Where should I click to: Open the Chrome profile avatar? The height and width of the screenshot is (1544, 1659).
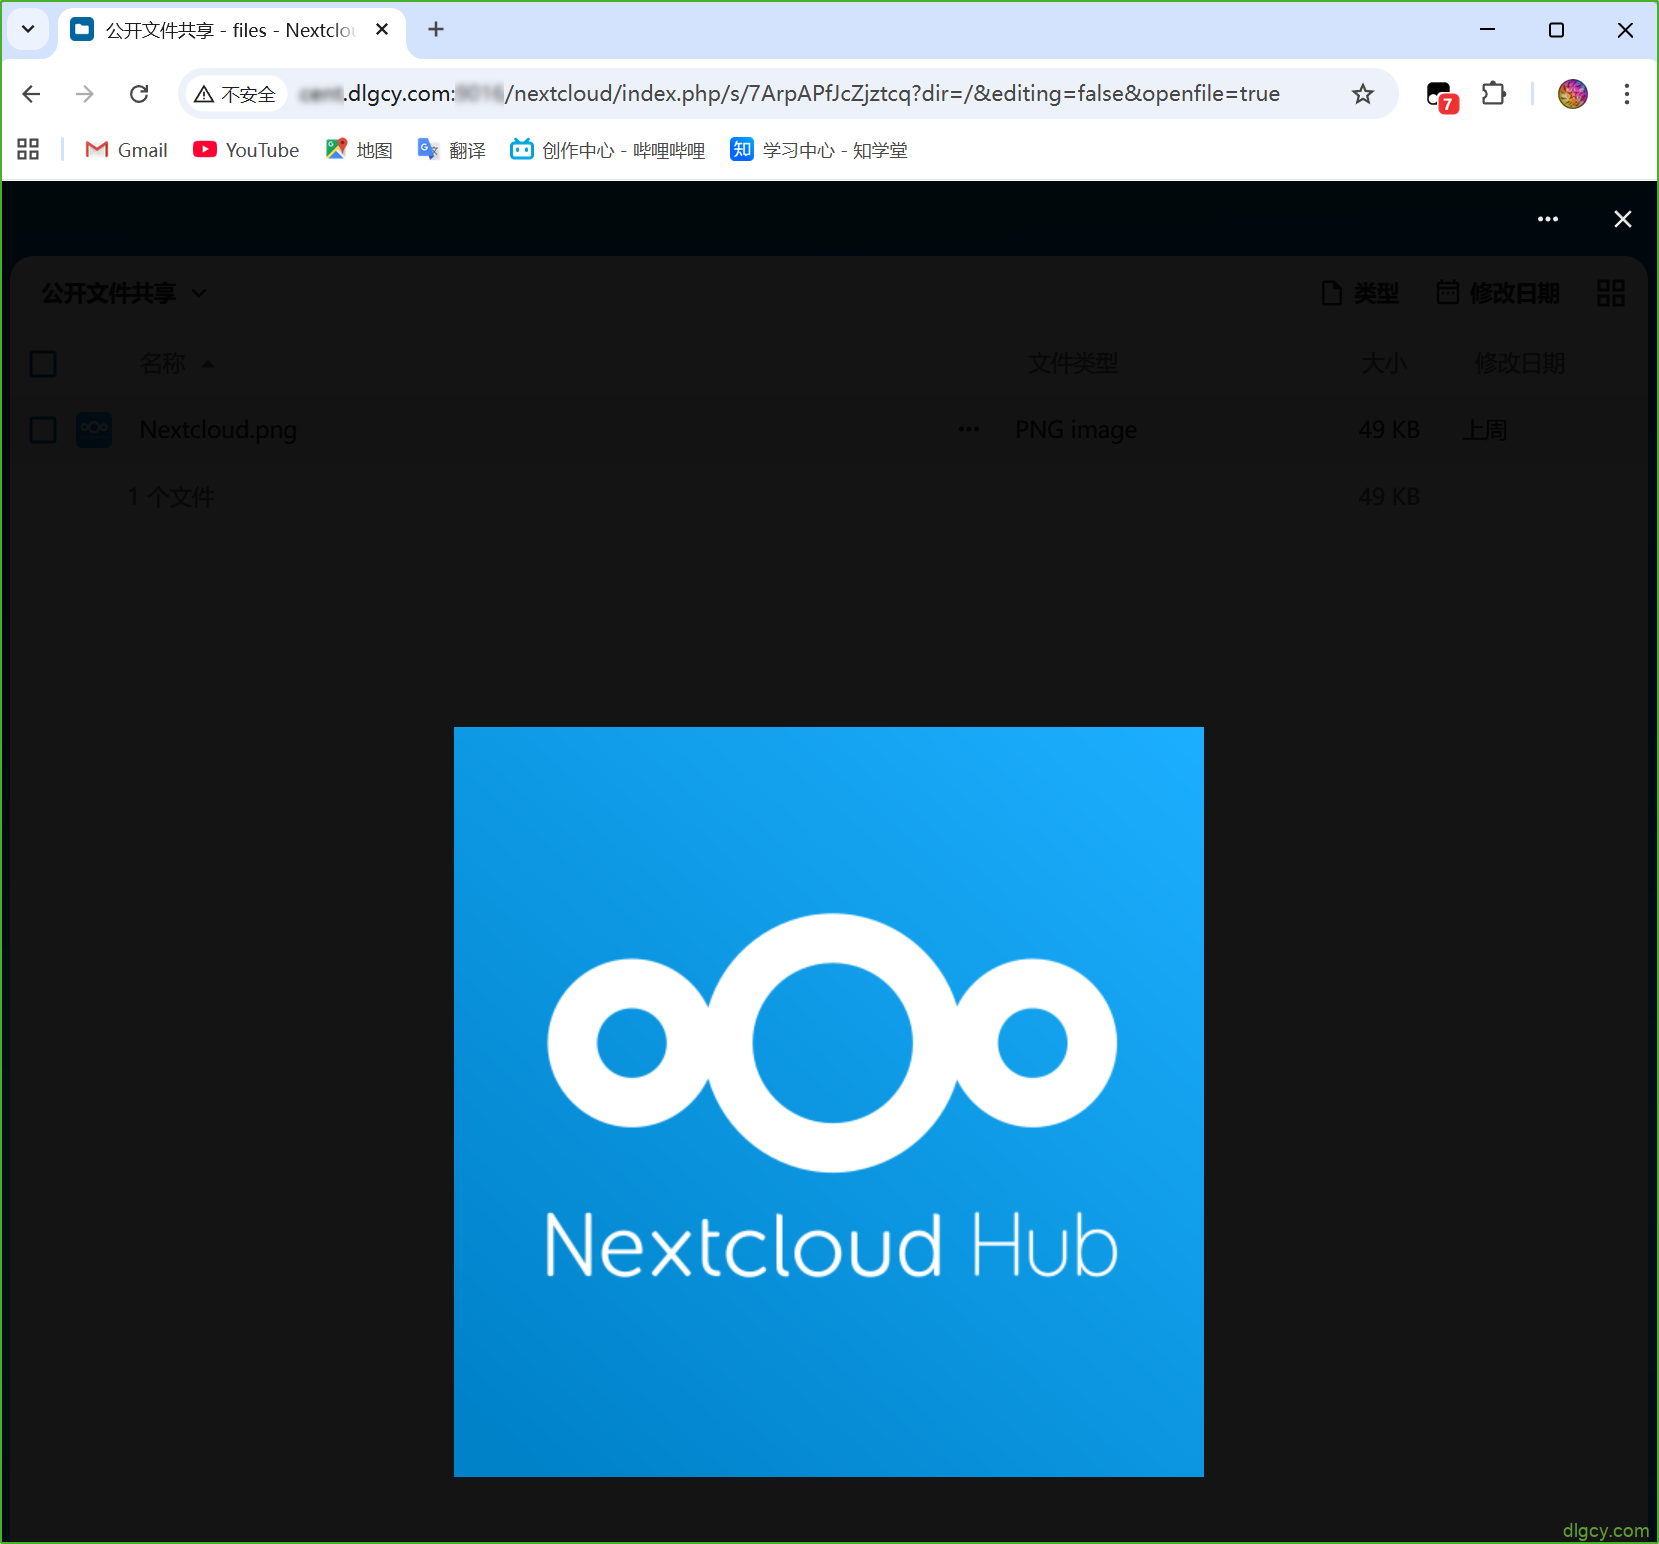pos(1573,94)
